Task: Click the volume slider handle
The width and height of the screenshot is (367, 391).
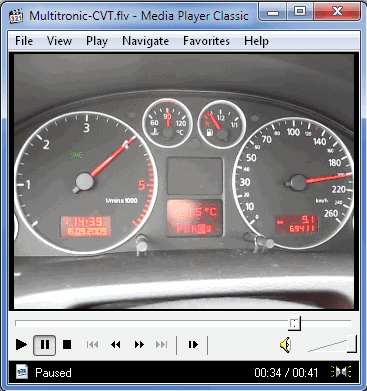Action: [x=352, y=344]
